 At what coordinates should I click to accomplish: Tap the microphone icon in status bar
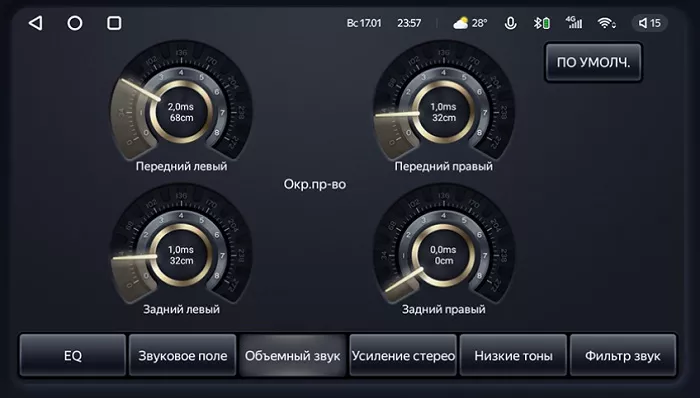click(510, 23)
